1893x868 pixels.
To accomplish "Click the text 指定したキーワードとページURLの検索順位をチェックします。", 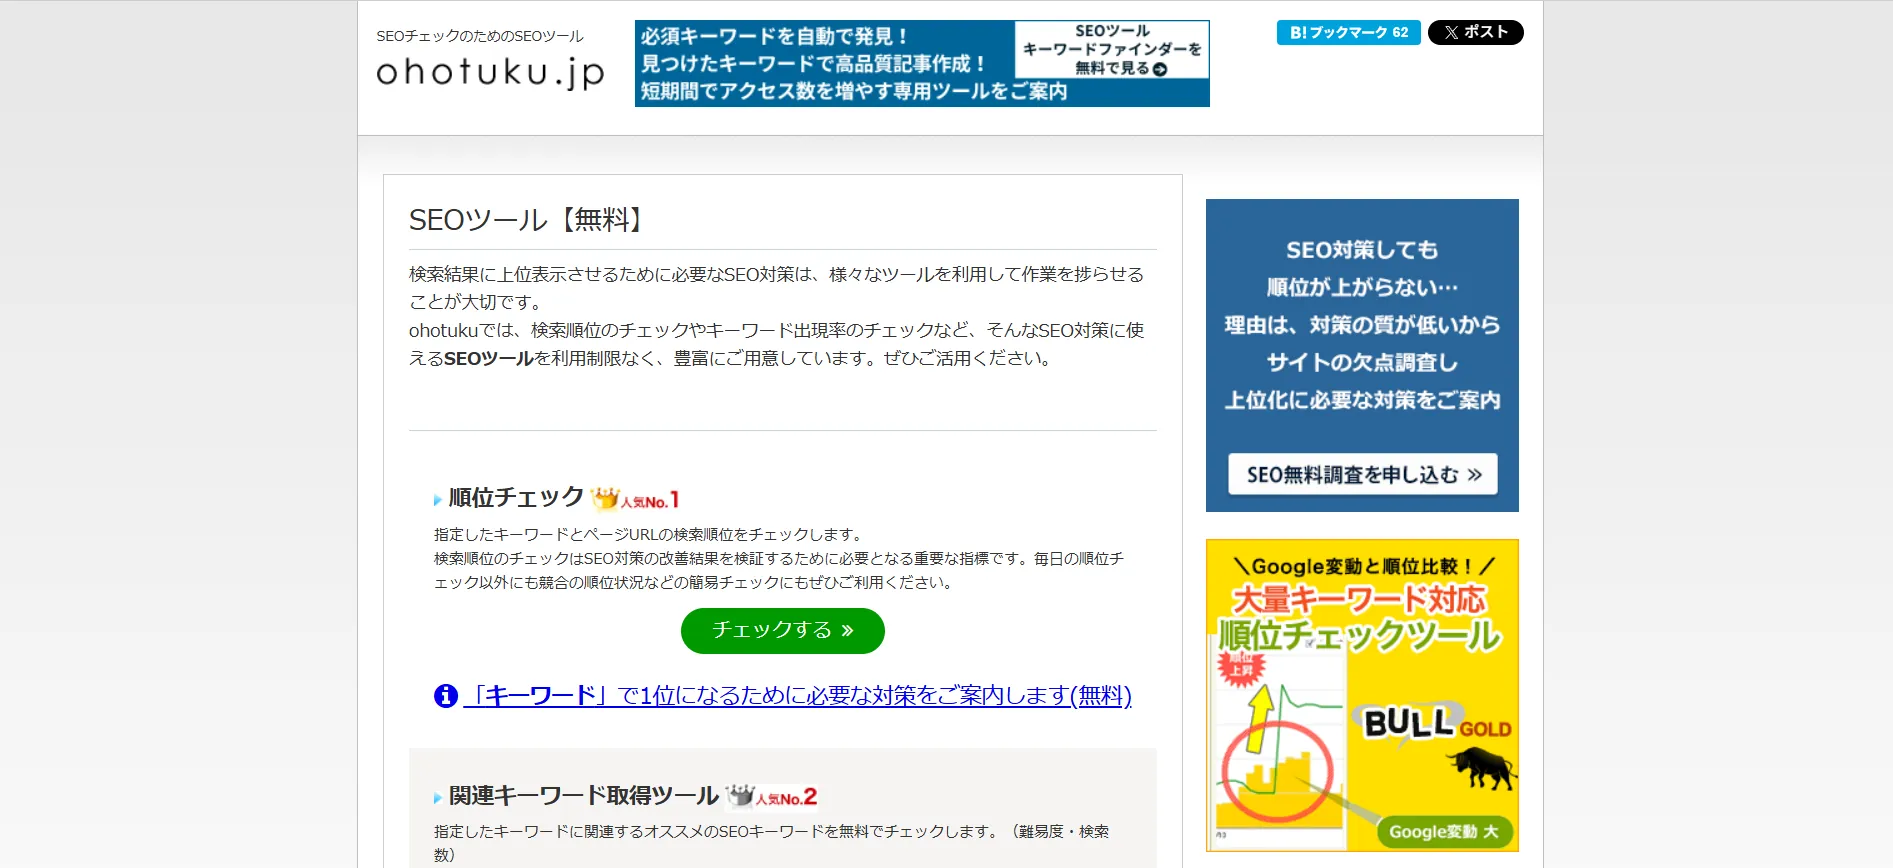I will pyautogui.click(x=650, y=534).
